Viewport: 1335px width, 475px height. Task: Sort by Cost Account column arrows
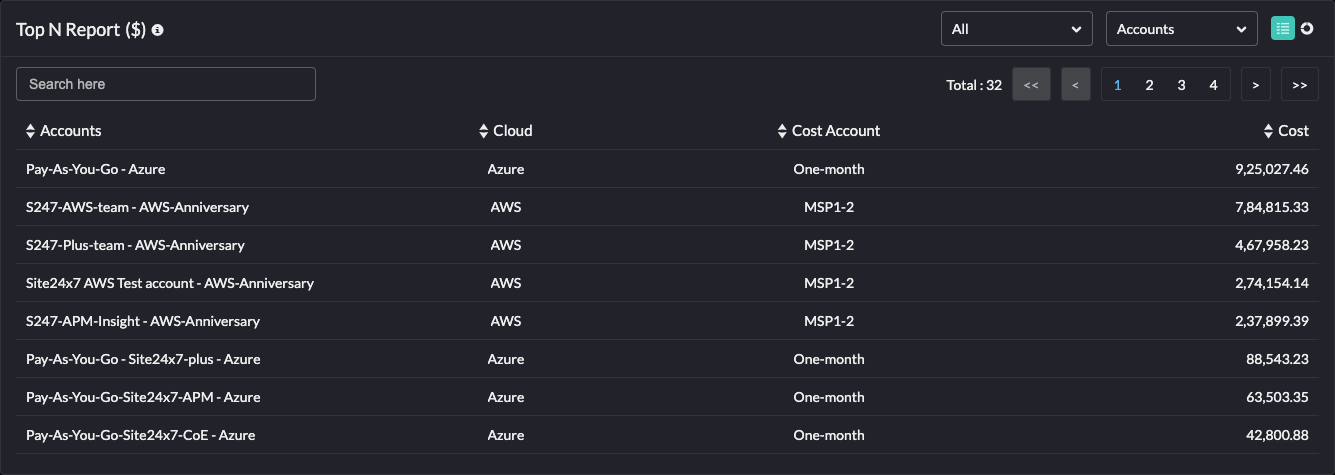coord(782,131)
